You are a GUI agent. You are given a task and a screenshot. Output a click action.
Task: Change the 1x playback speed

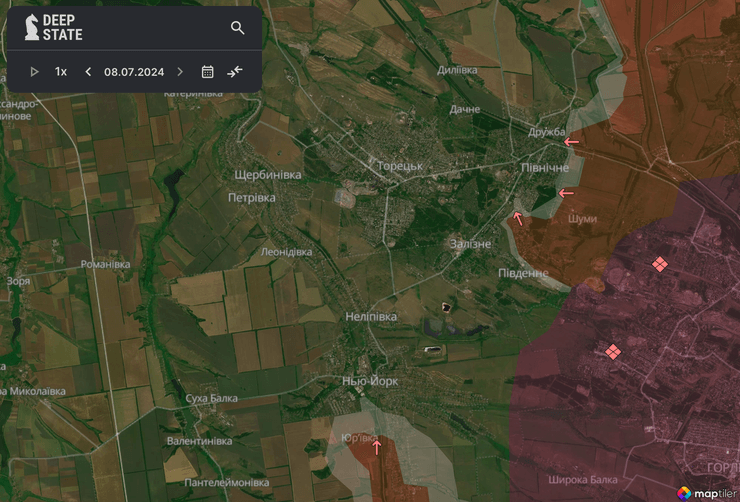click(61, 72)
